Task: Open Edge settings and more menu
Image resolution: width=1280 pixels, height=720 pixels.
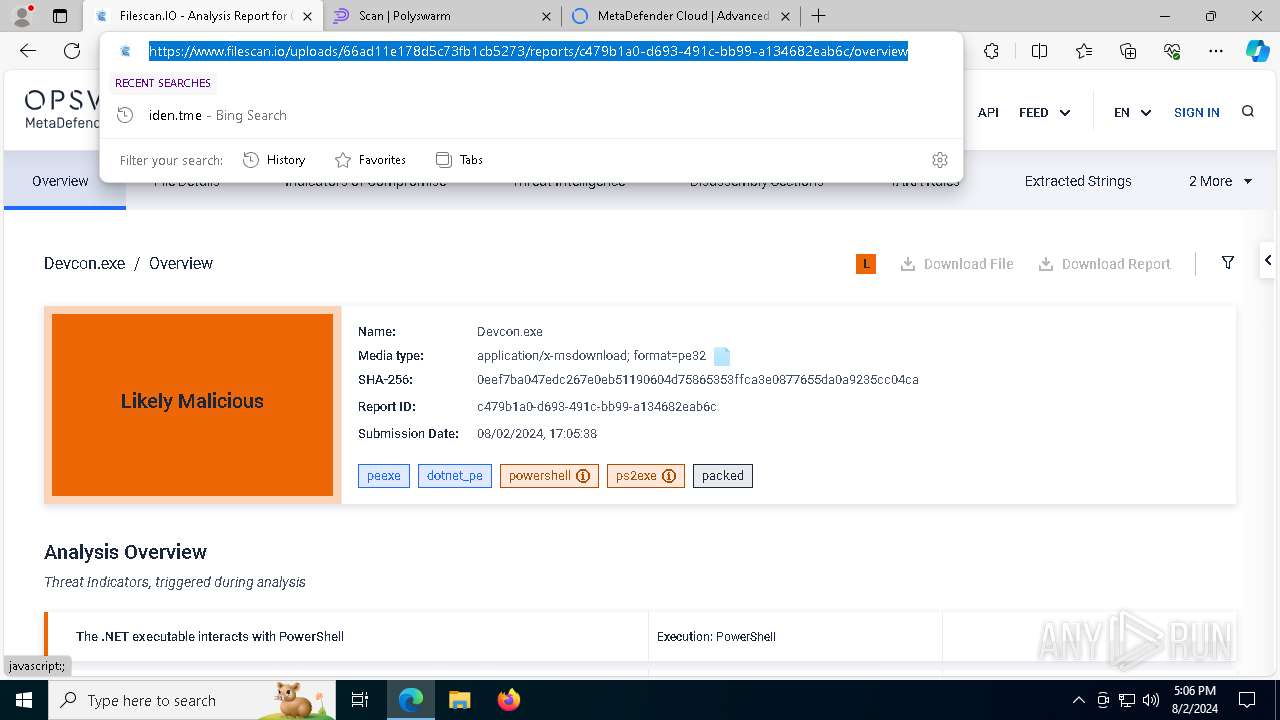Action: [1216, 51]
